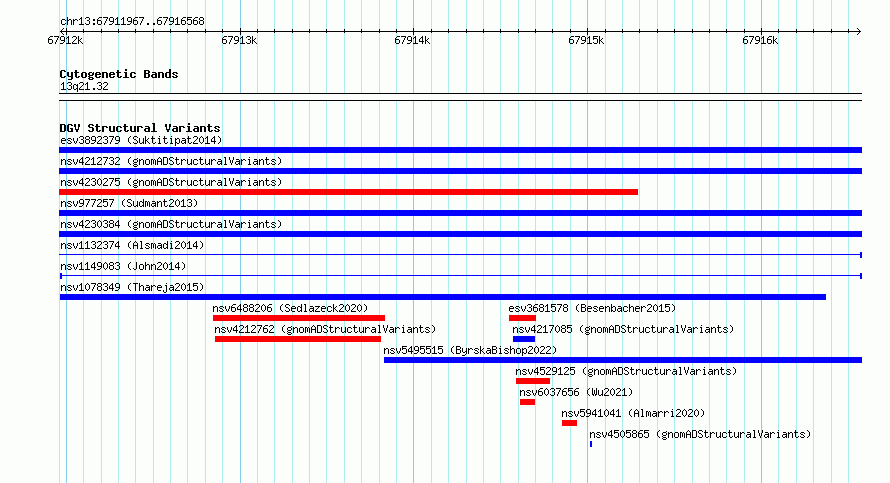Click the blue bar under esv3892379
Screen dimensions: 890x483
[x=460, y=150]
